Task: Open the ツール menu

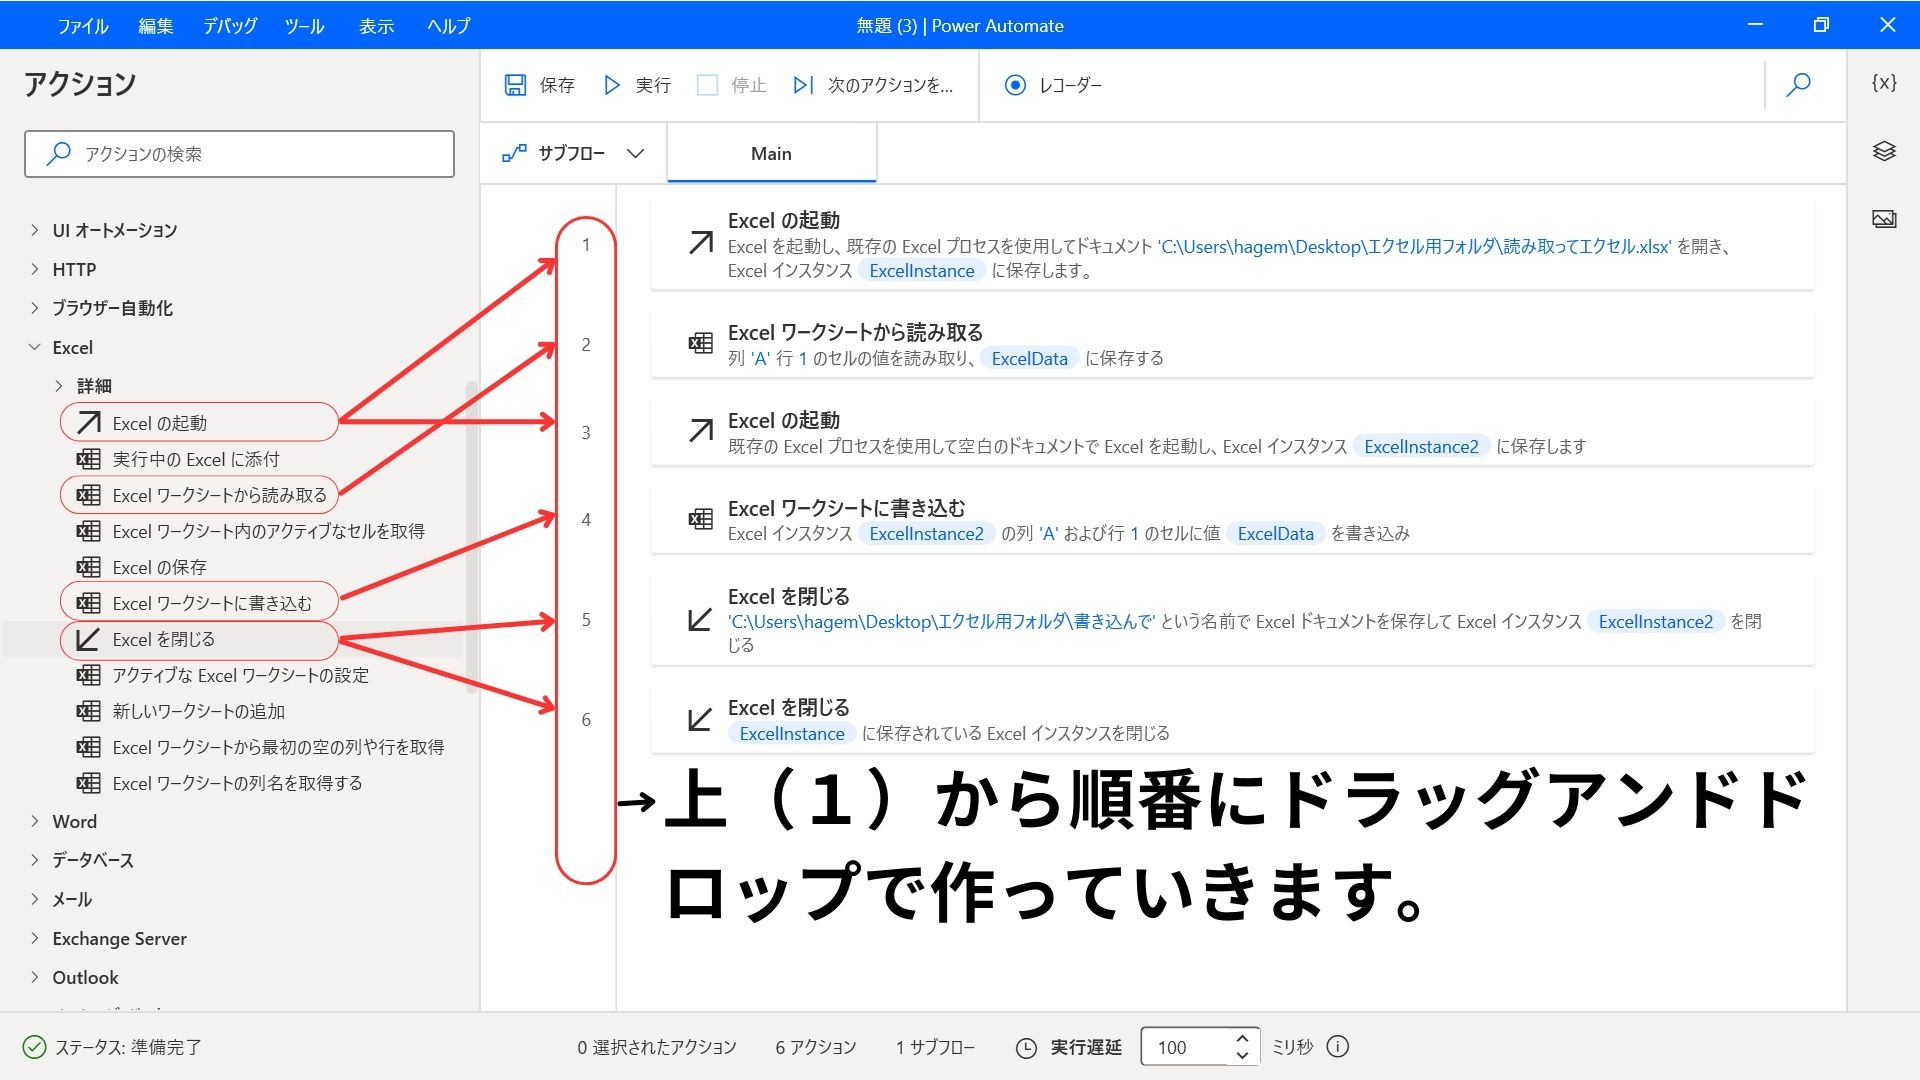Action: tap(304, 26)
